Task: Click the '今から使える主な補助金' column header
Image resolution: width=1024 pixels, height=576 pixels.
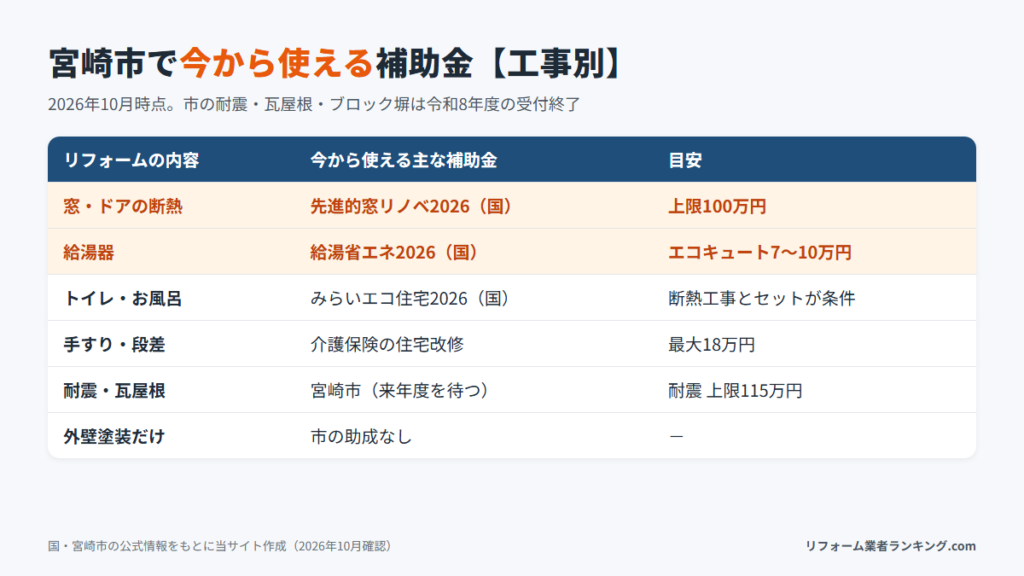Action: pos(404,160)
